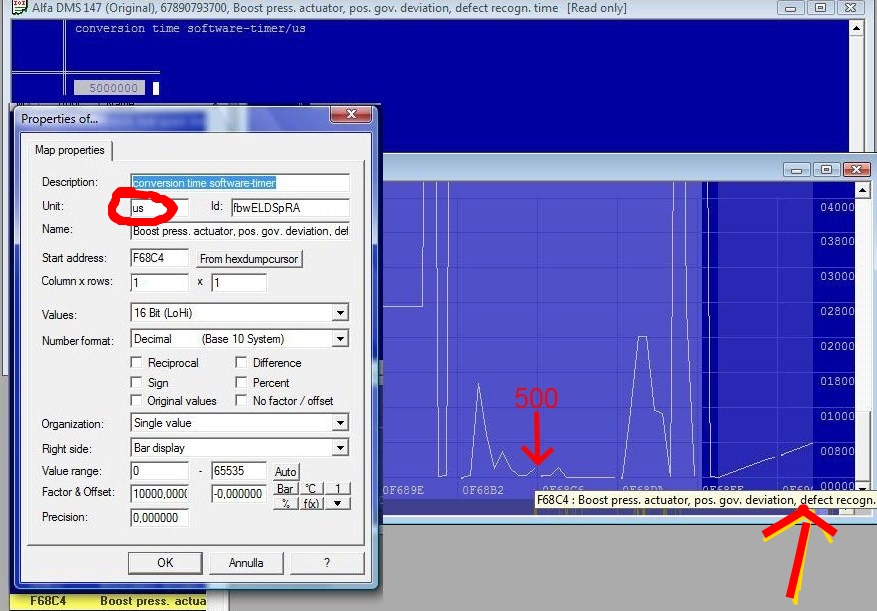Select the Map properties tab
The image size is (877, 611).
[x=69, y=150]
